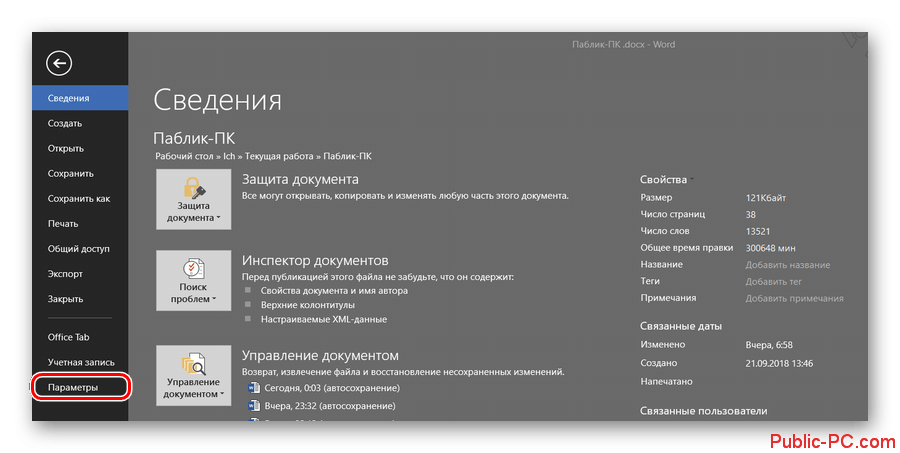Click Word icon of today's 0:03 autosave

pos(254,388)
